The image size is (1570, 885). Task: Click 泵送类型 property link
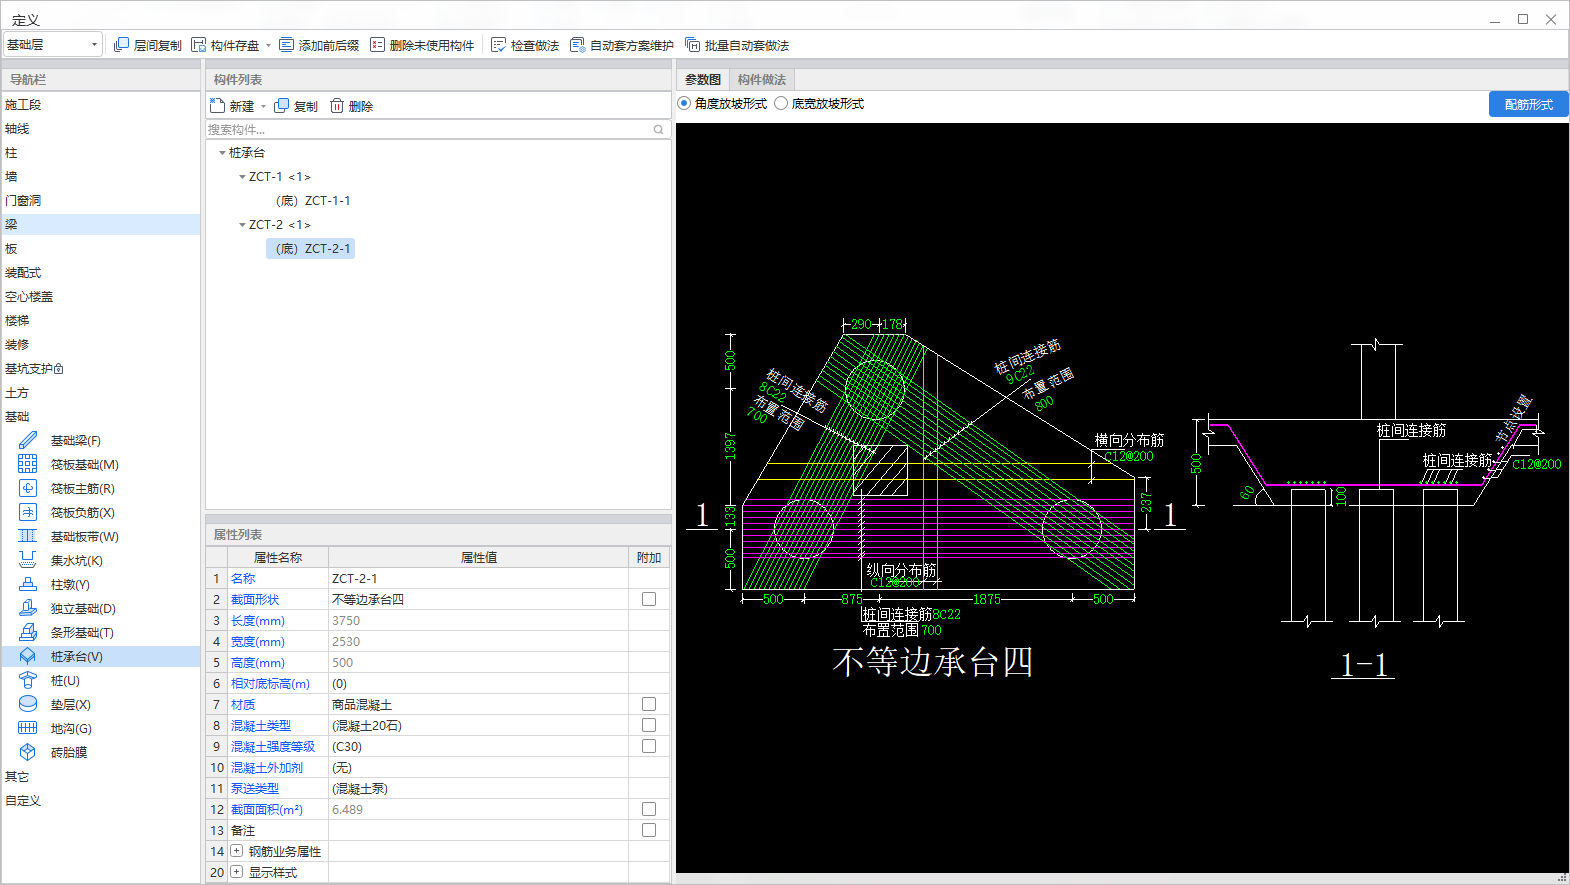tap(255, 788)
